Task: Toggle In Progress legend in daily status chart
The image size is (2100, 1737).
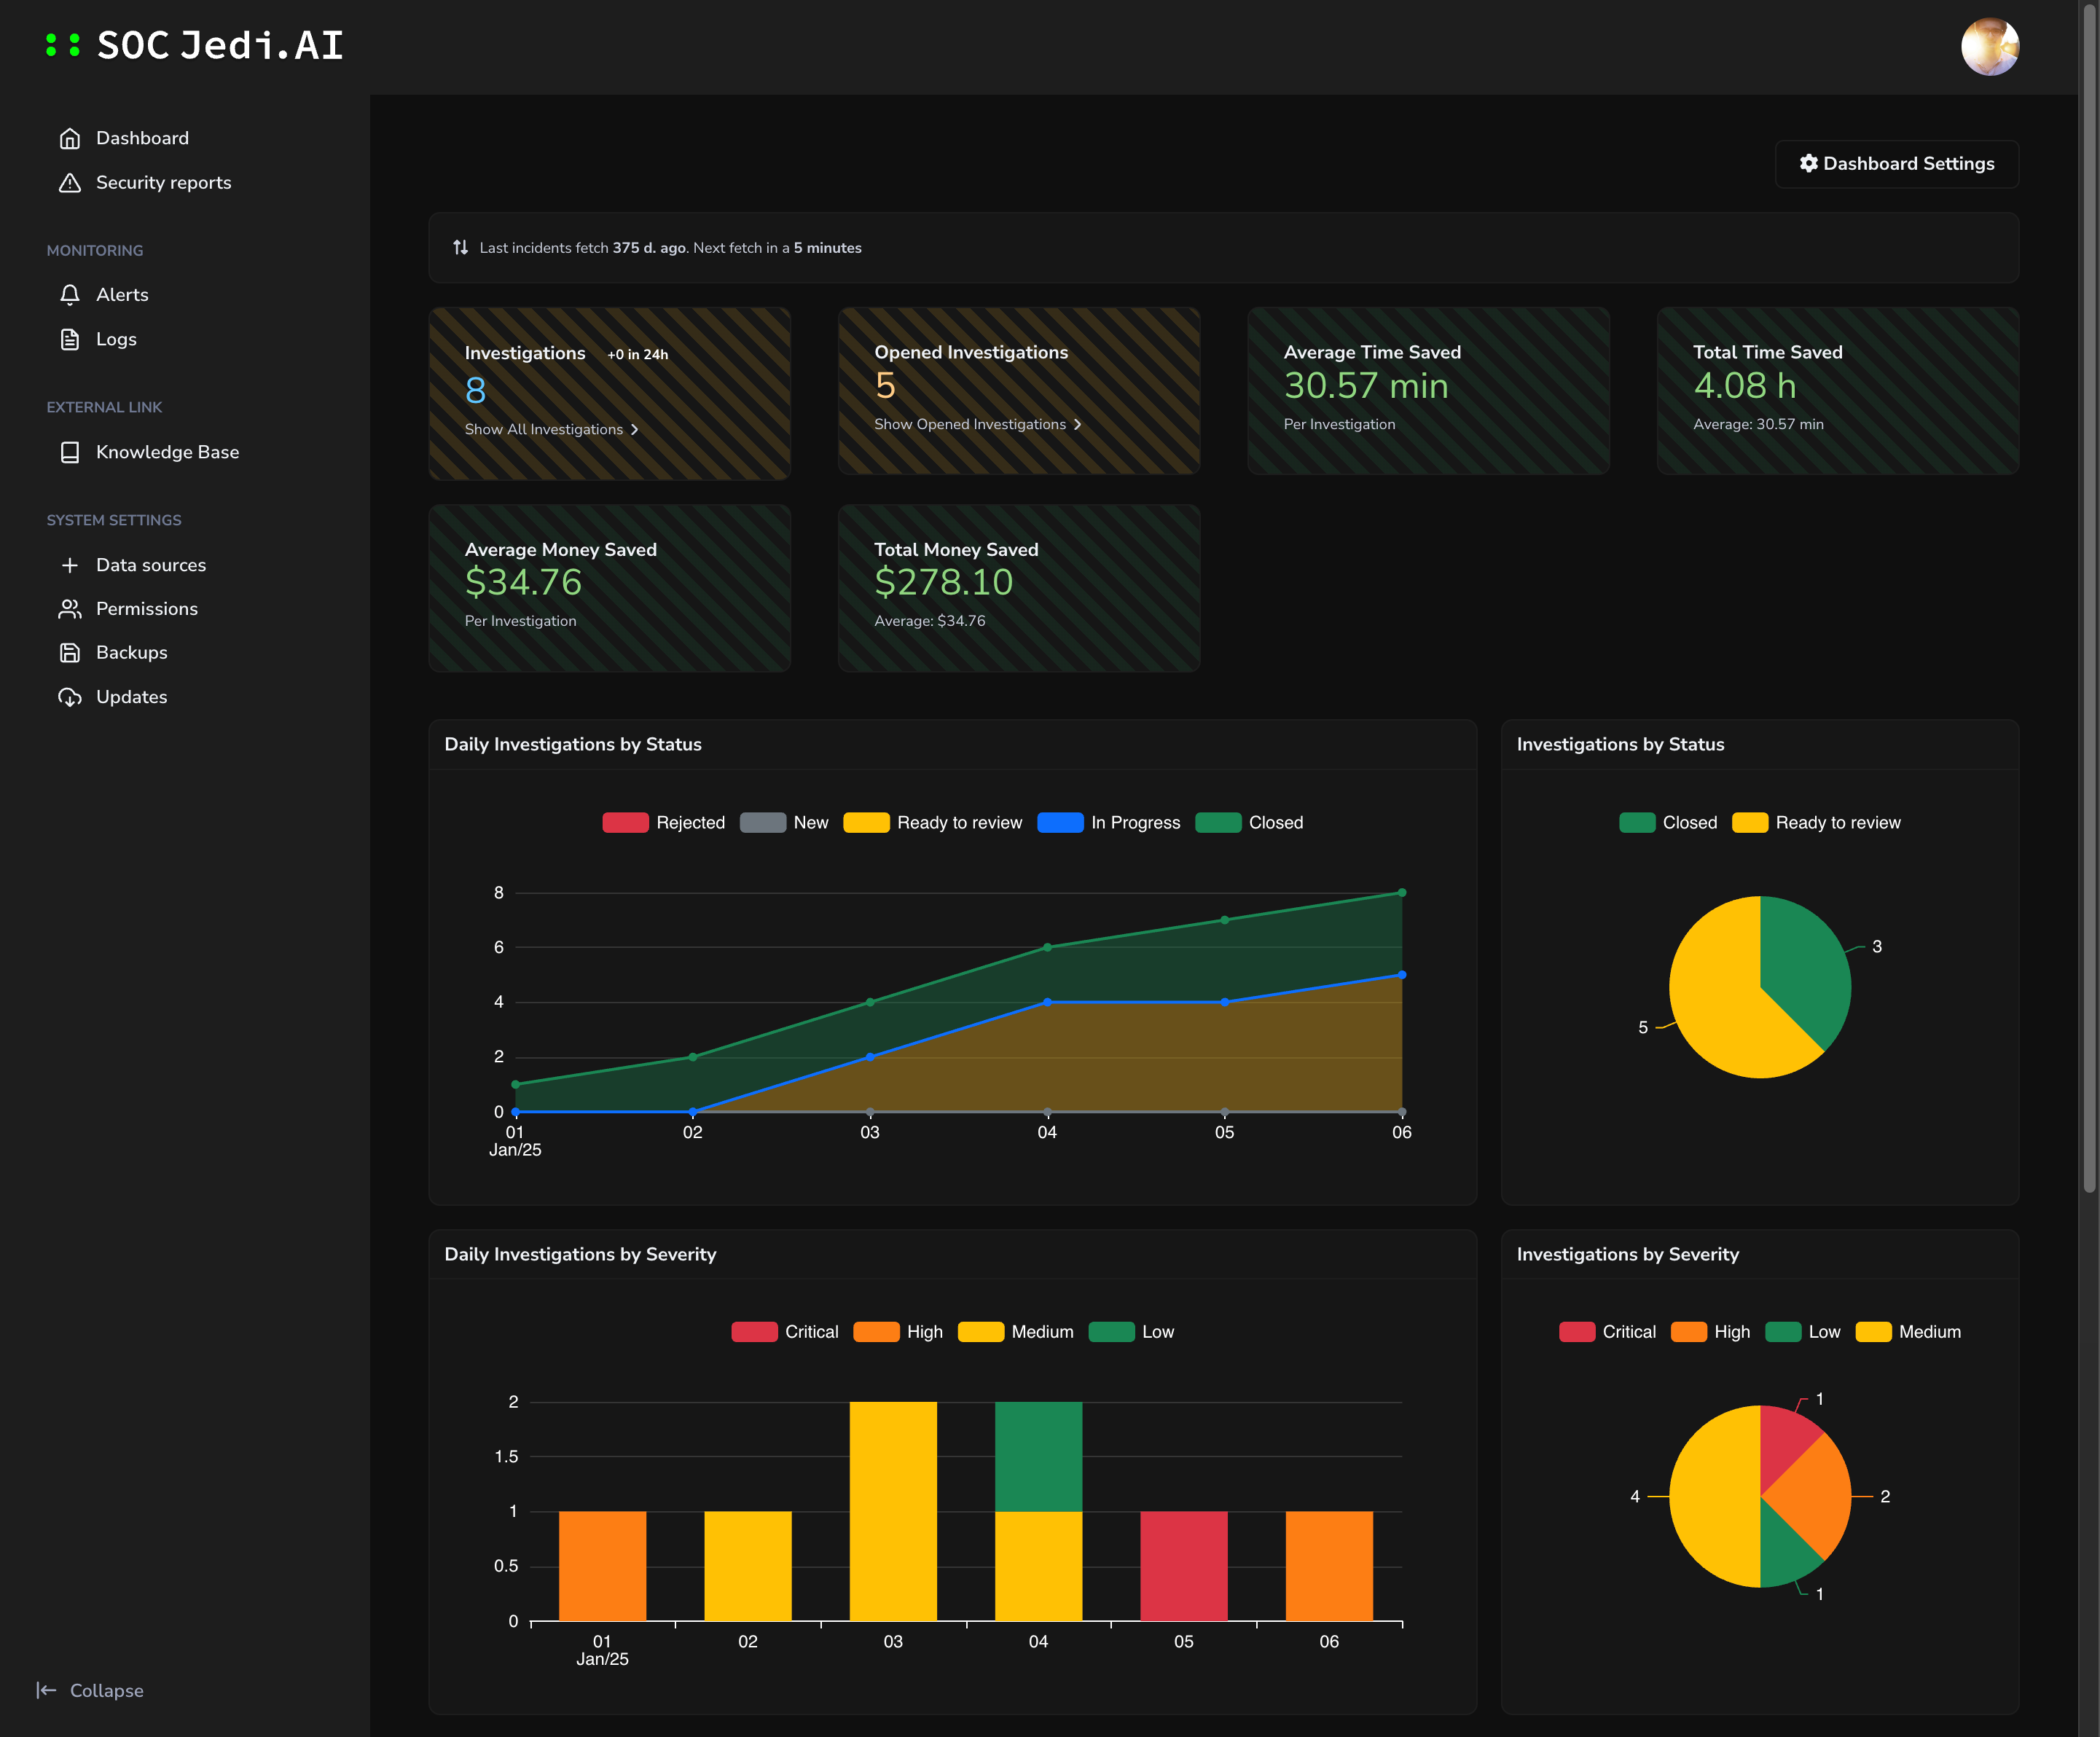Action: point(1060,822)
